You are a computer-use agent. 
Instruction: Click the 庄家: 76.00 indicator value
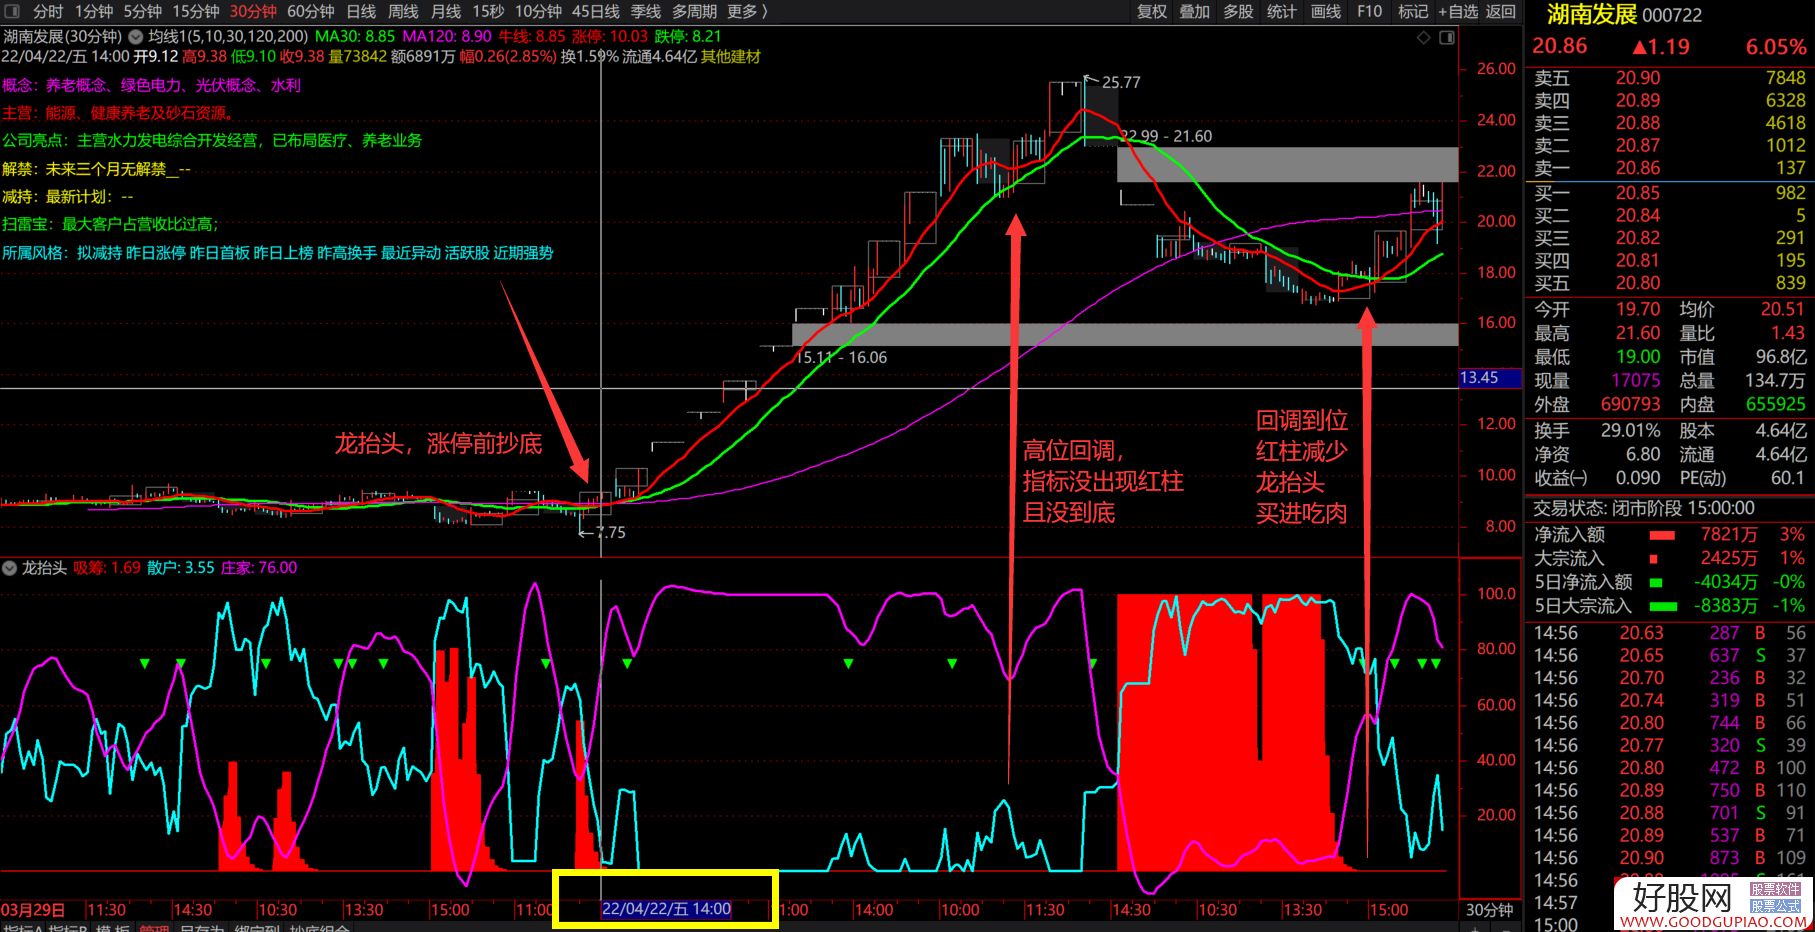[x=259, y=568]
